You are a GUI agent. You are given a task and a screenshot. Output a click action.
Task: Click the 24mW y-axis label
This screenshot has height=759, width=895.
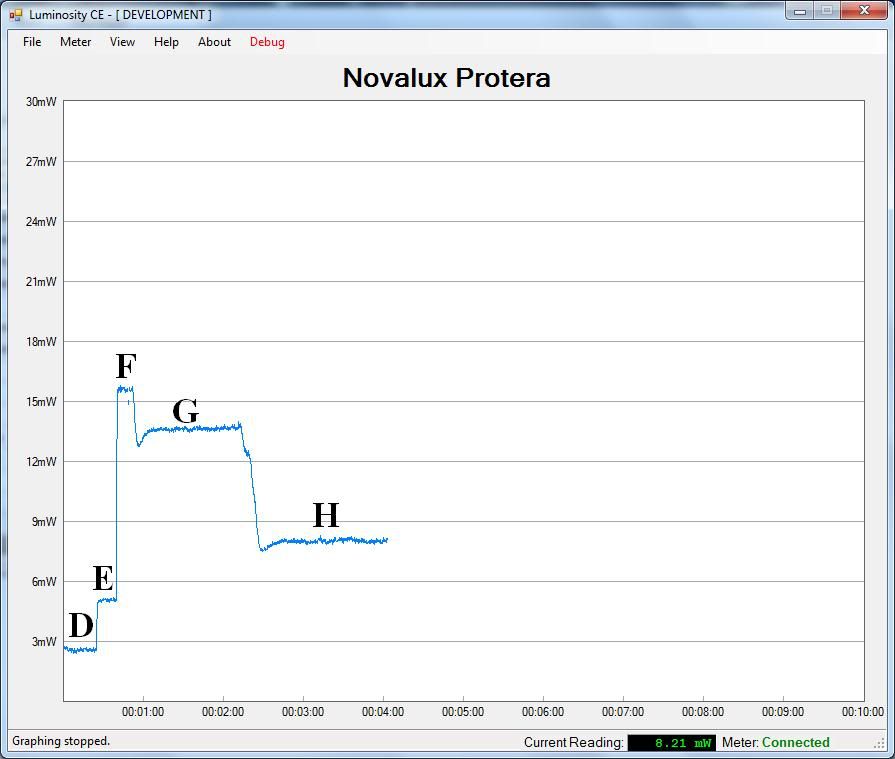(41, 221)
